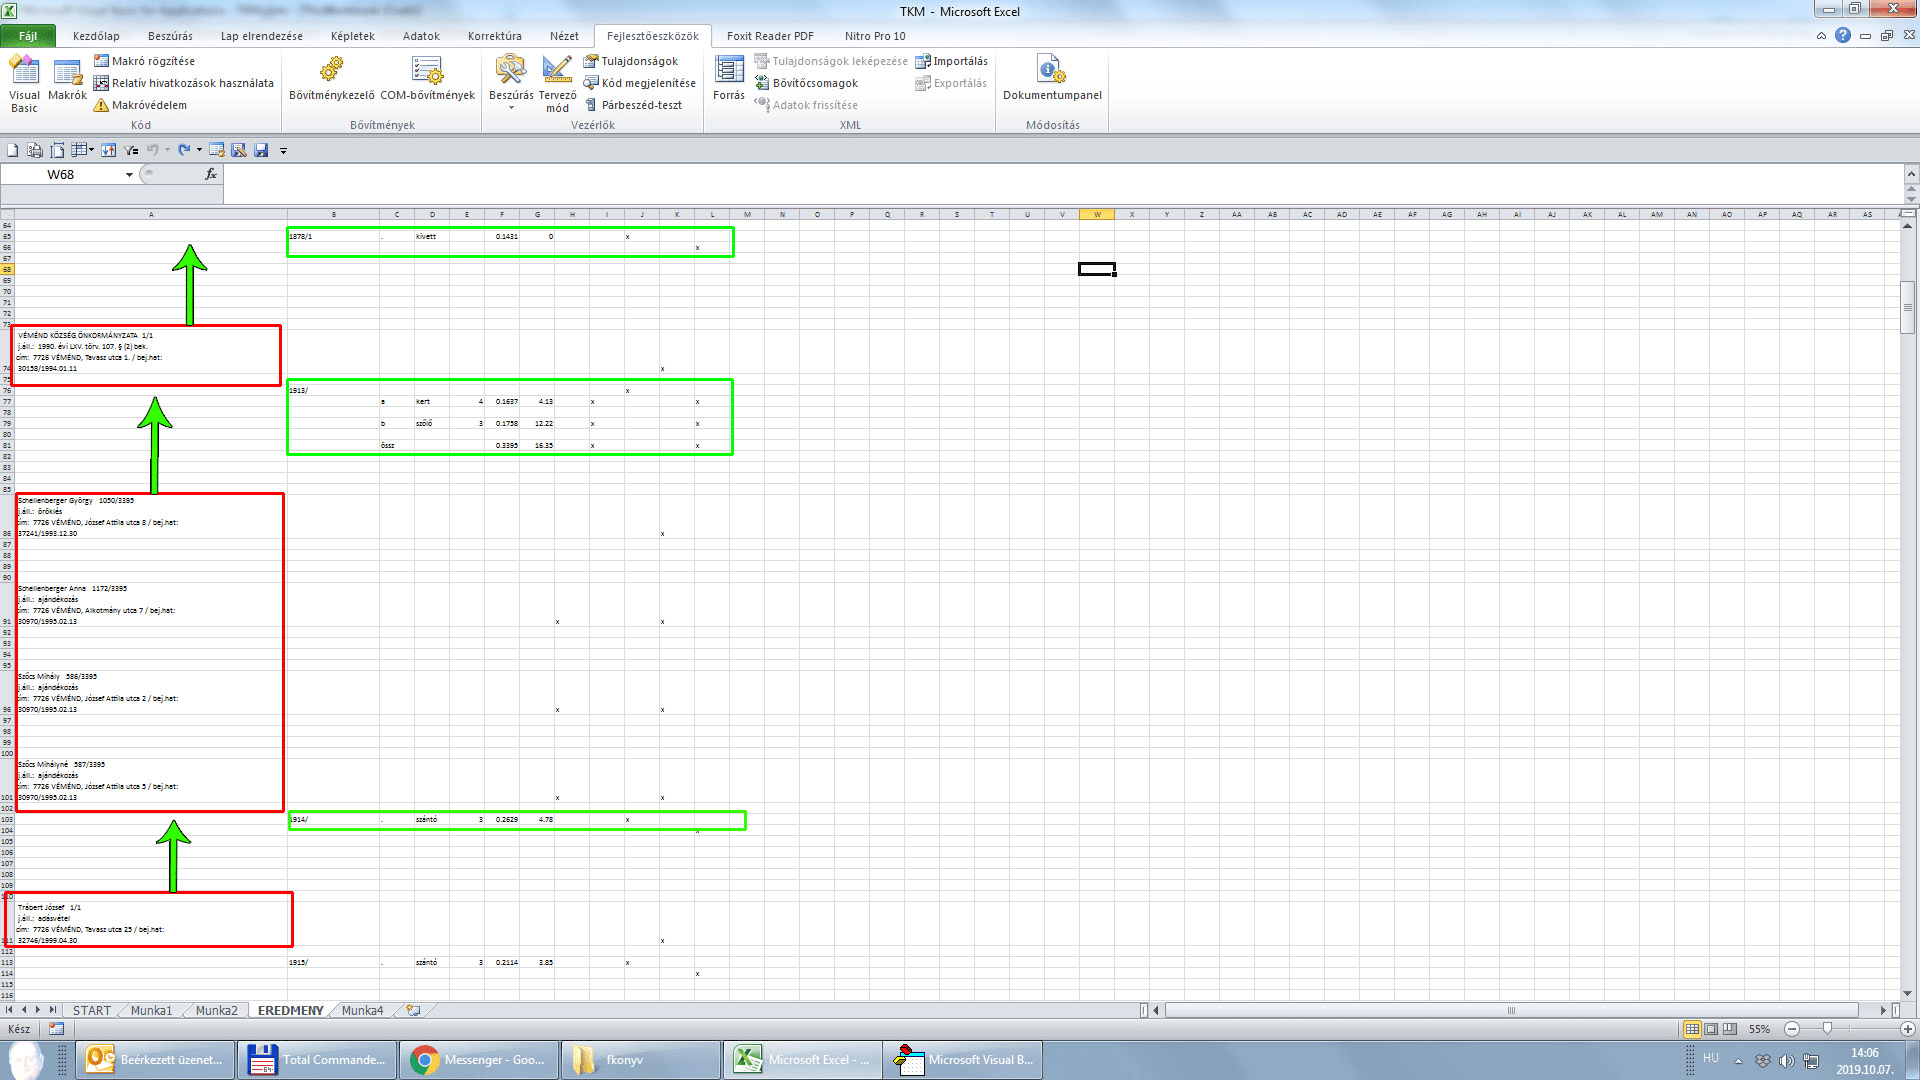Screen dimensions: 1920x1080
Task: Switch to the Képletek ribbon tab
Action: (352, 36)
